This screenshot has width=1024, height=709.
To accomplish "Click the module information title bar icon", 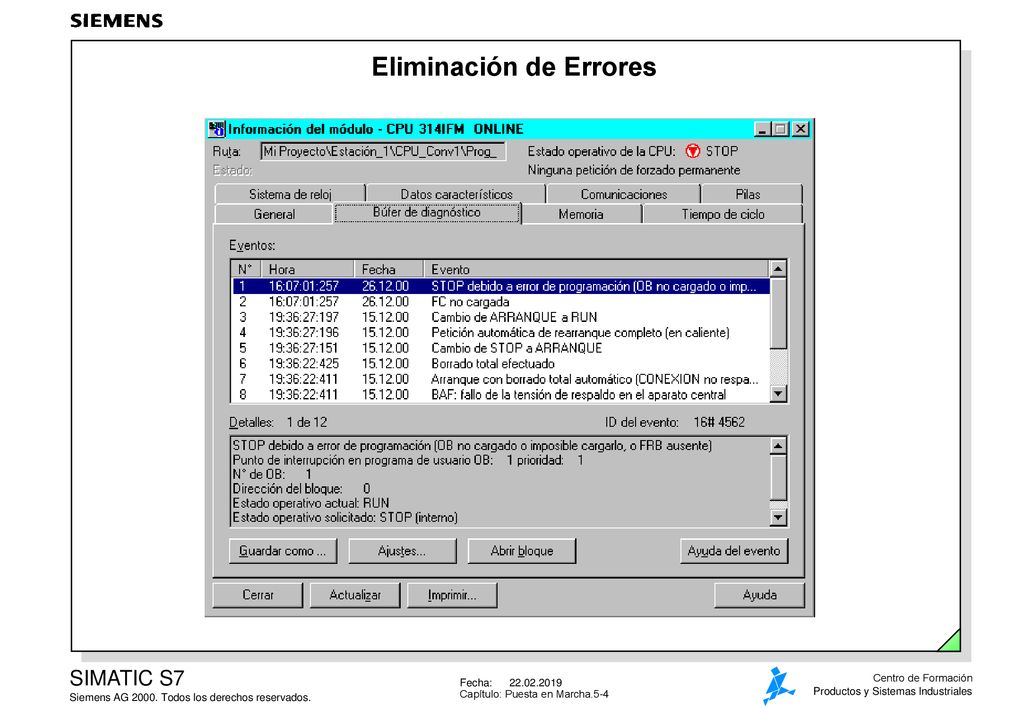I will [x=217, y=129].
